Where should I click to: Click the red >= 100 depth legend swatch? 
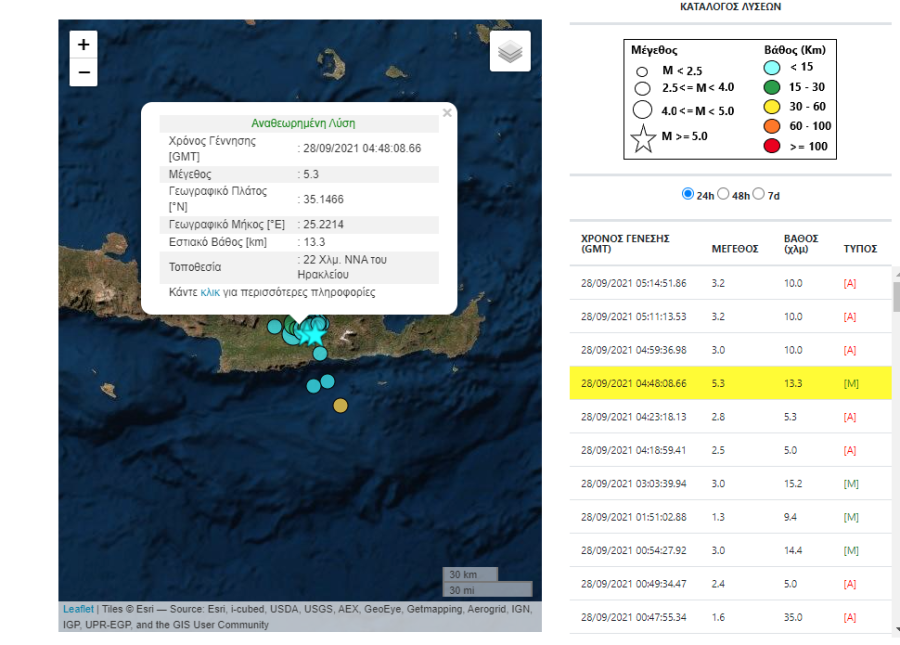coord(771,146)
